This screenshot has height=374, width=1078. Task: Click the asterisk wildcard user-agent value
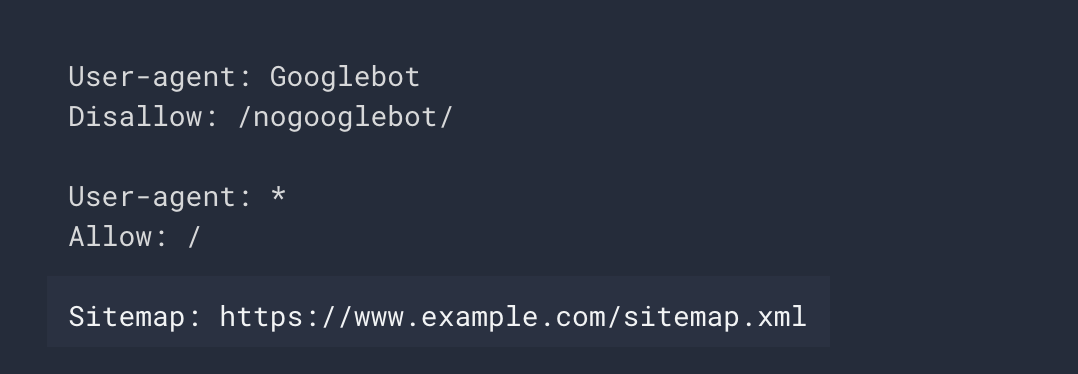[278, 195]
